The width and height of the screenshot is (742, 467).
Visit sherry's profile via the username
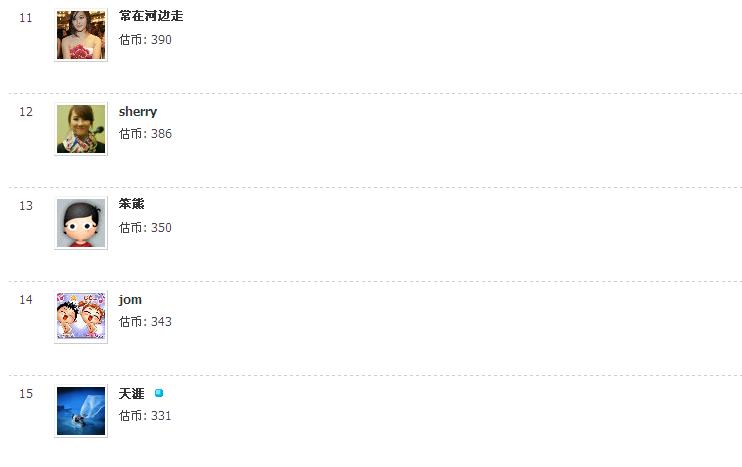pos(138,111)
